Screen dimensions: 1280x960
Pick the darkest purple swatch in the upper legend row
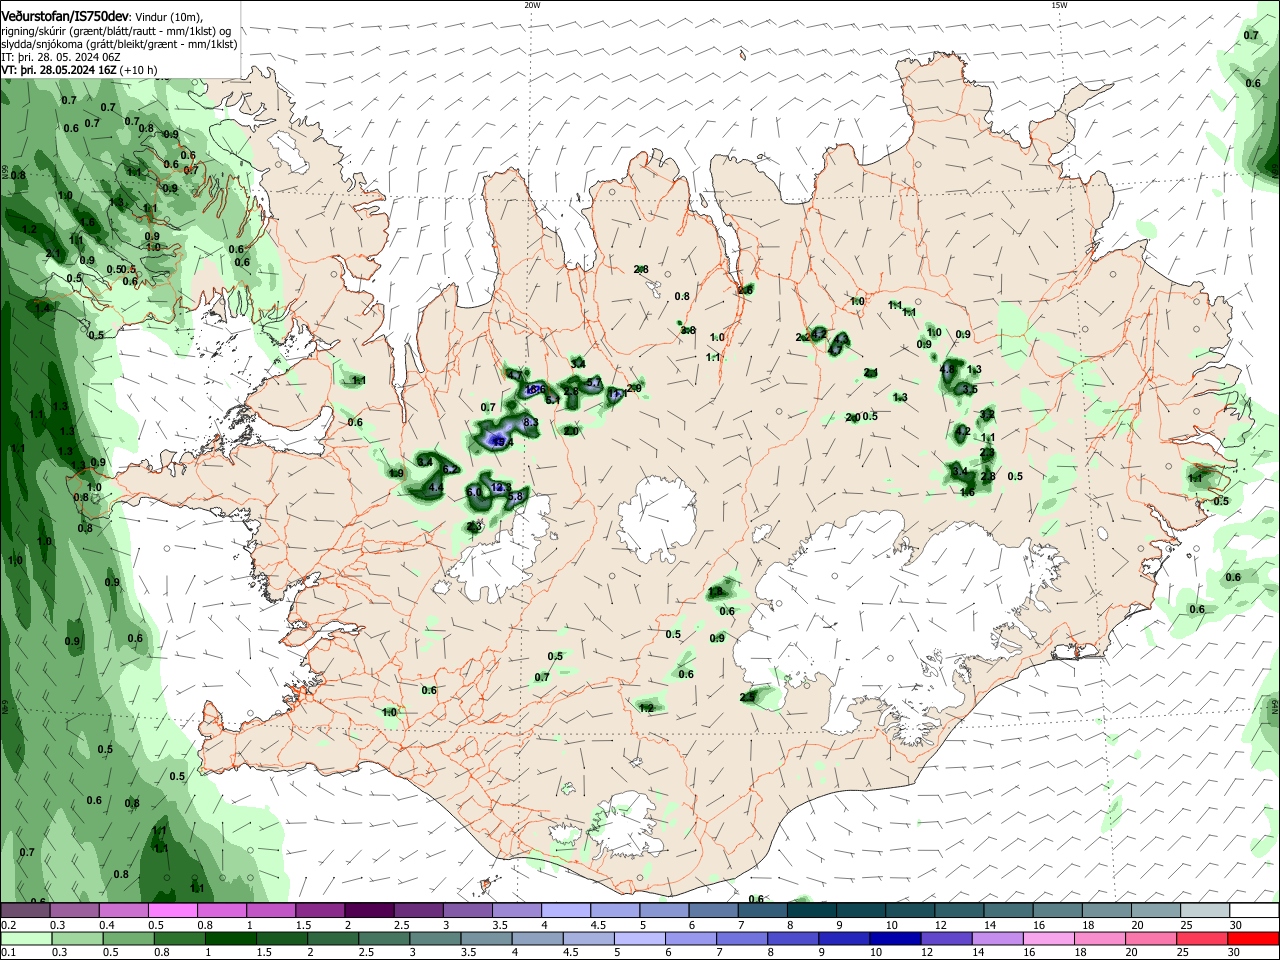point(369,911)
